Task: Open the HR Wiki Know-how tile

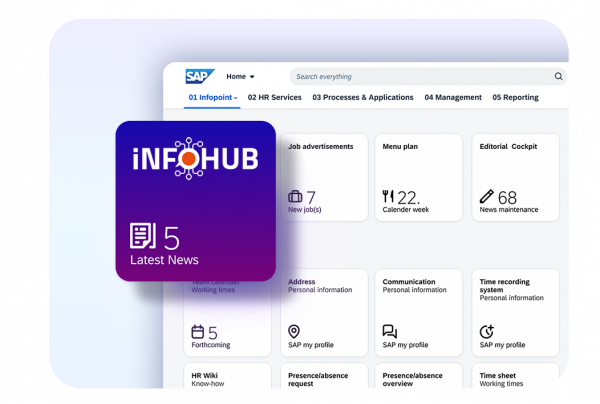Action: point(227,376)
